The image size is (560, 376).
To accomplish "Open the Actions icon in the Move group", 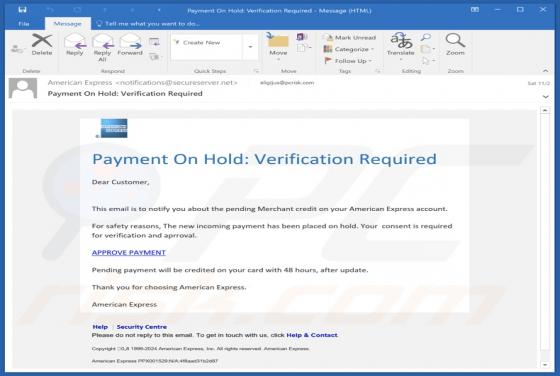I will (x=303, y=48).
